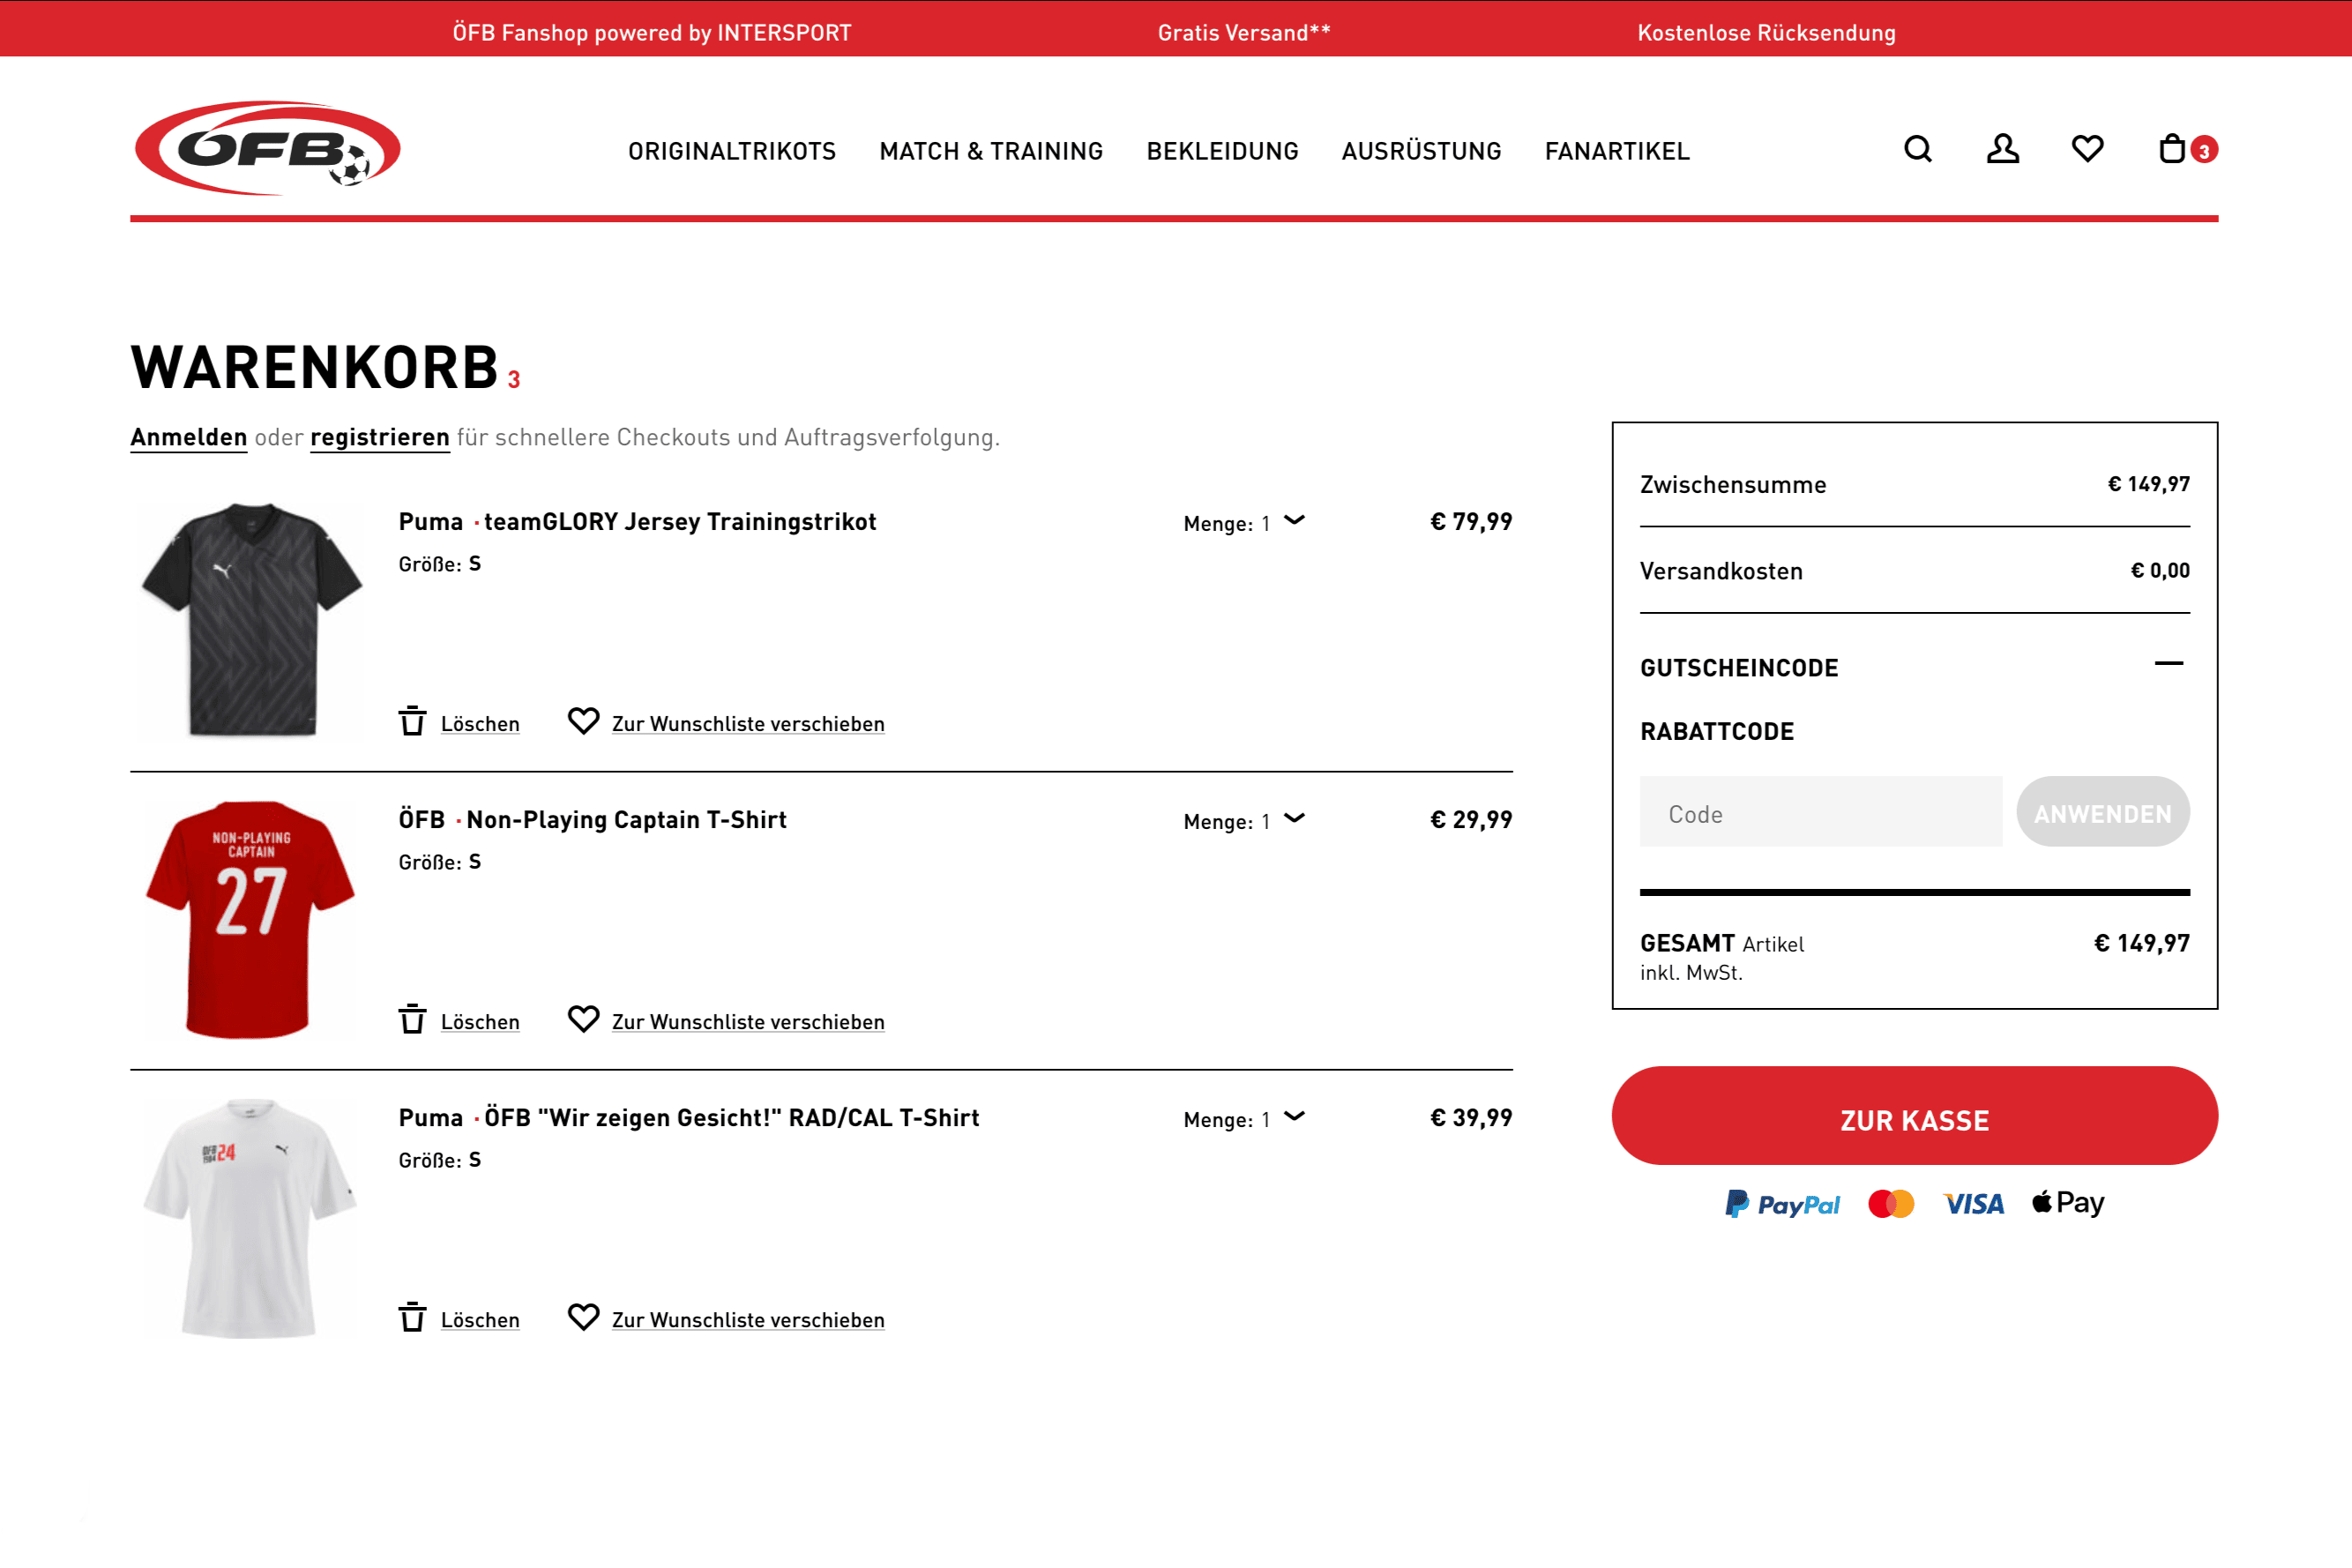The image size is (2352, 1568).
Task: Focus the Rabattcode Code input field
Action: 1820,812
